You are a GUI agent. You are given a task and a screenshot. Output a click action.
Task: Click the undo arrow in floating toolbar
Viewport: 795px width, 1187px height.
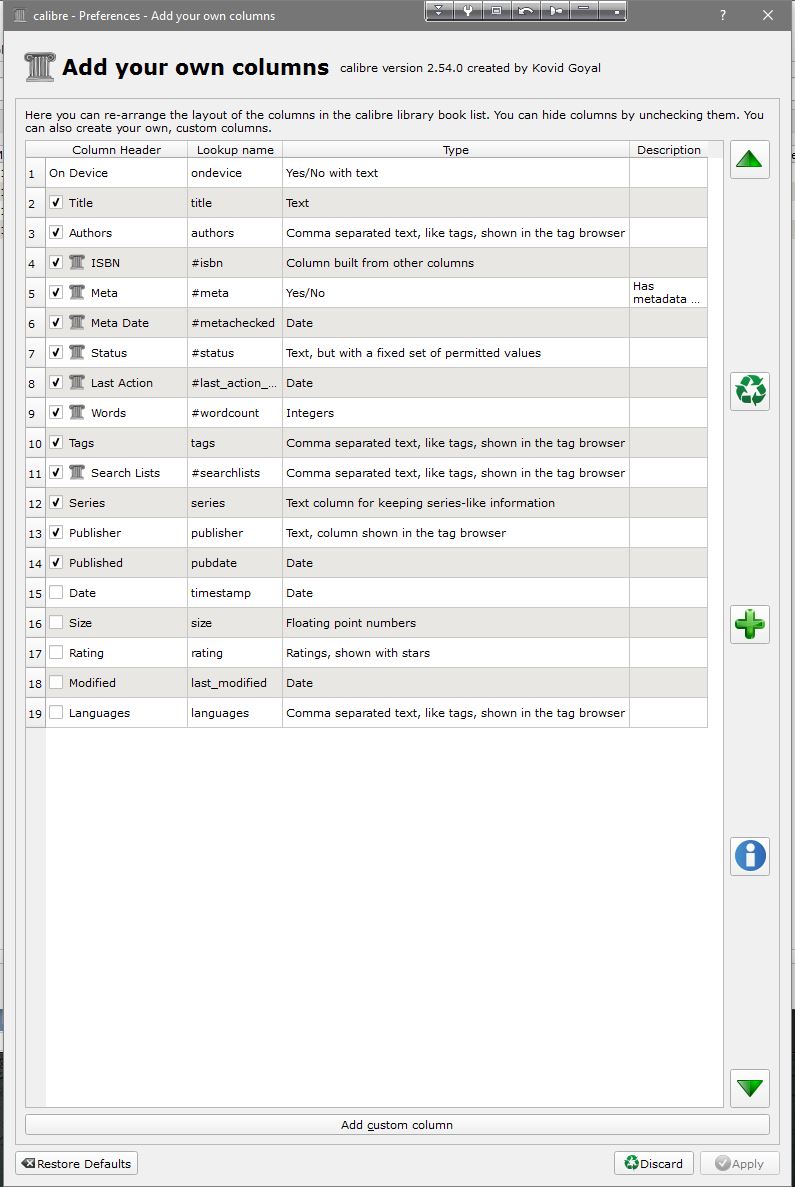[x=526, y=11]
